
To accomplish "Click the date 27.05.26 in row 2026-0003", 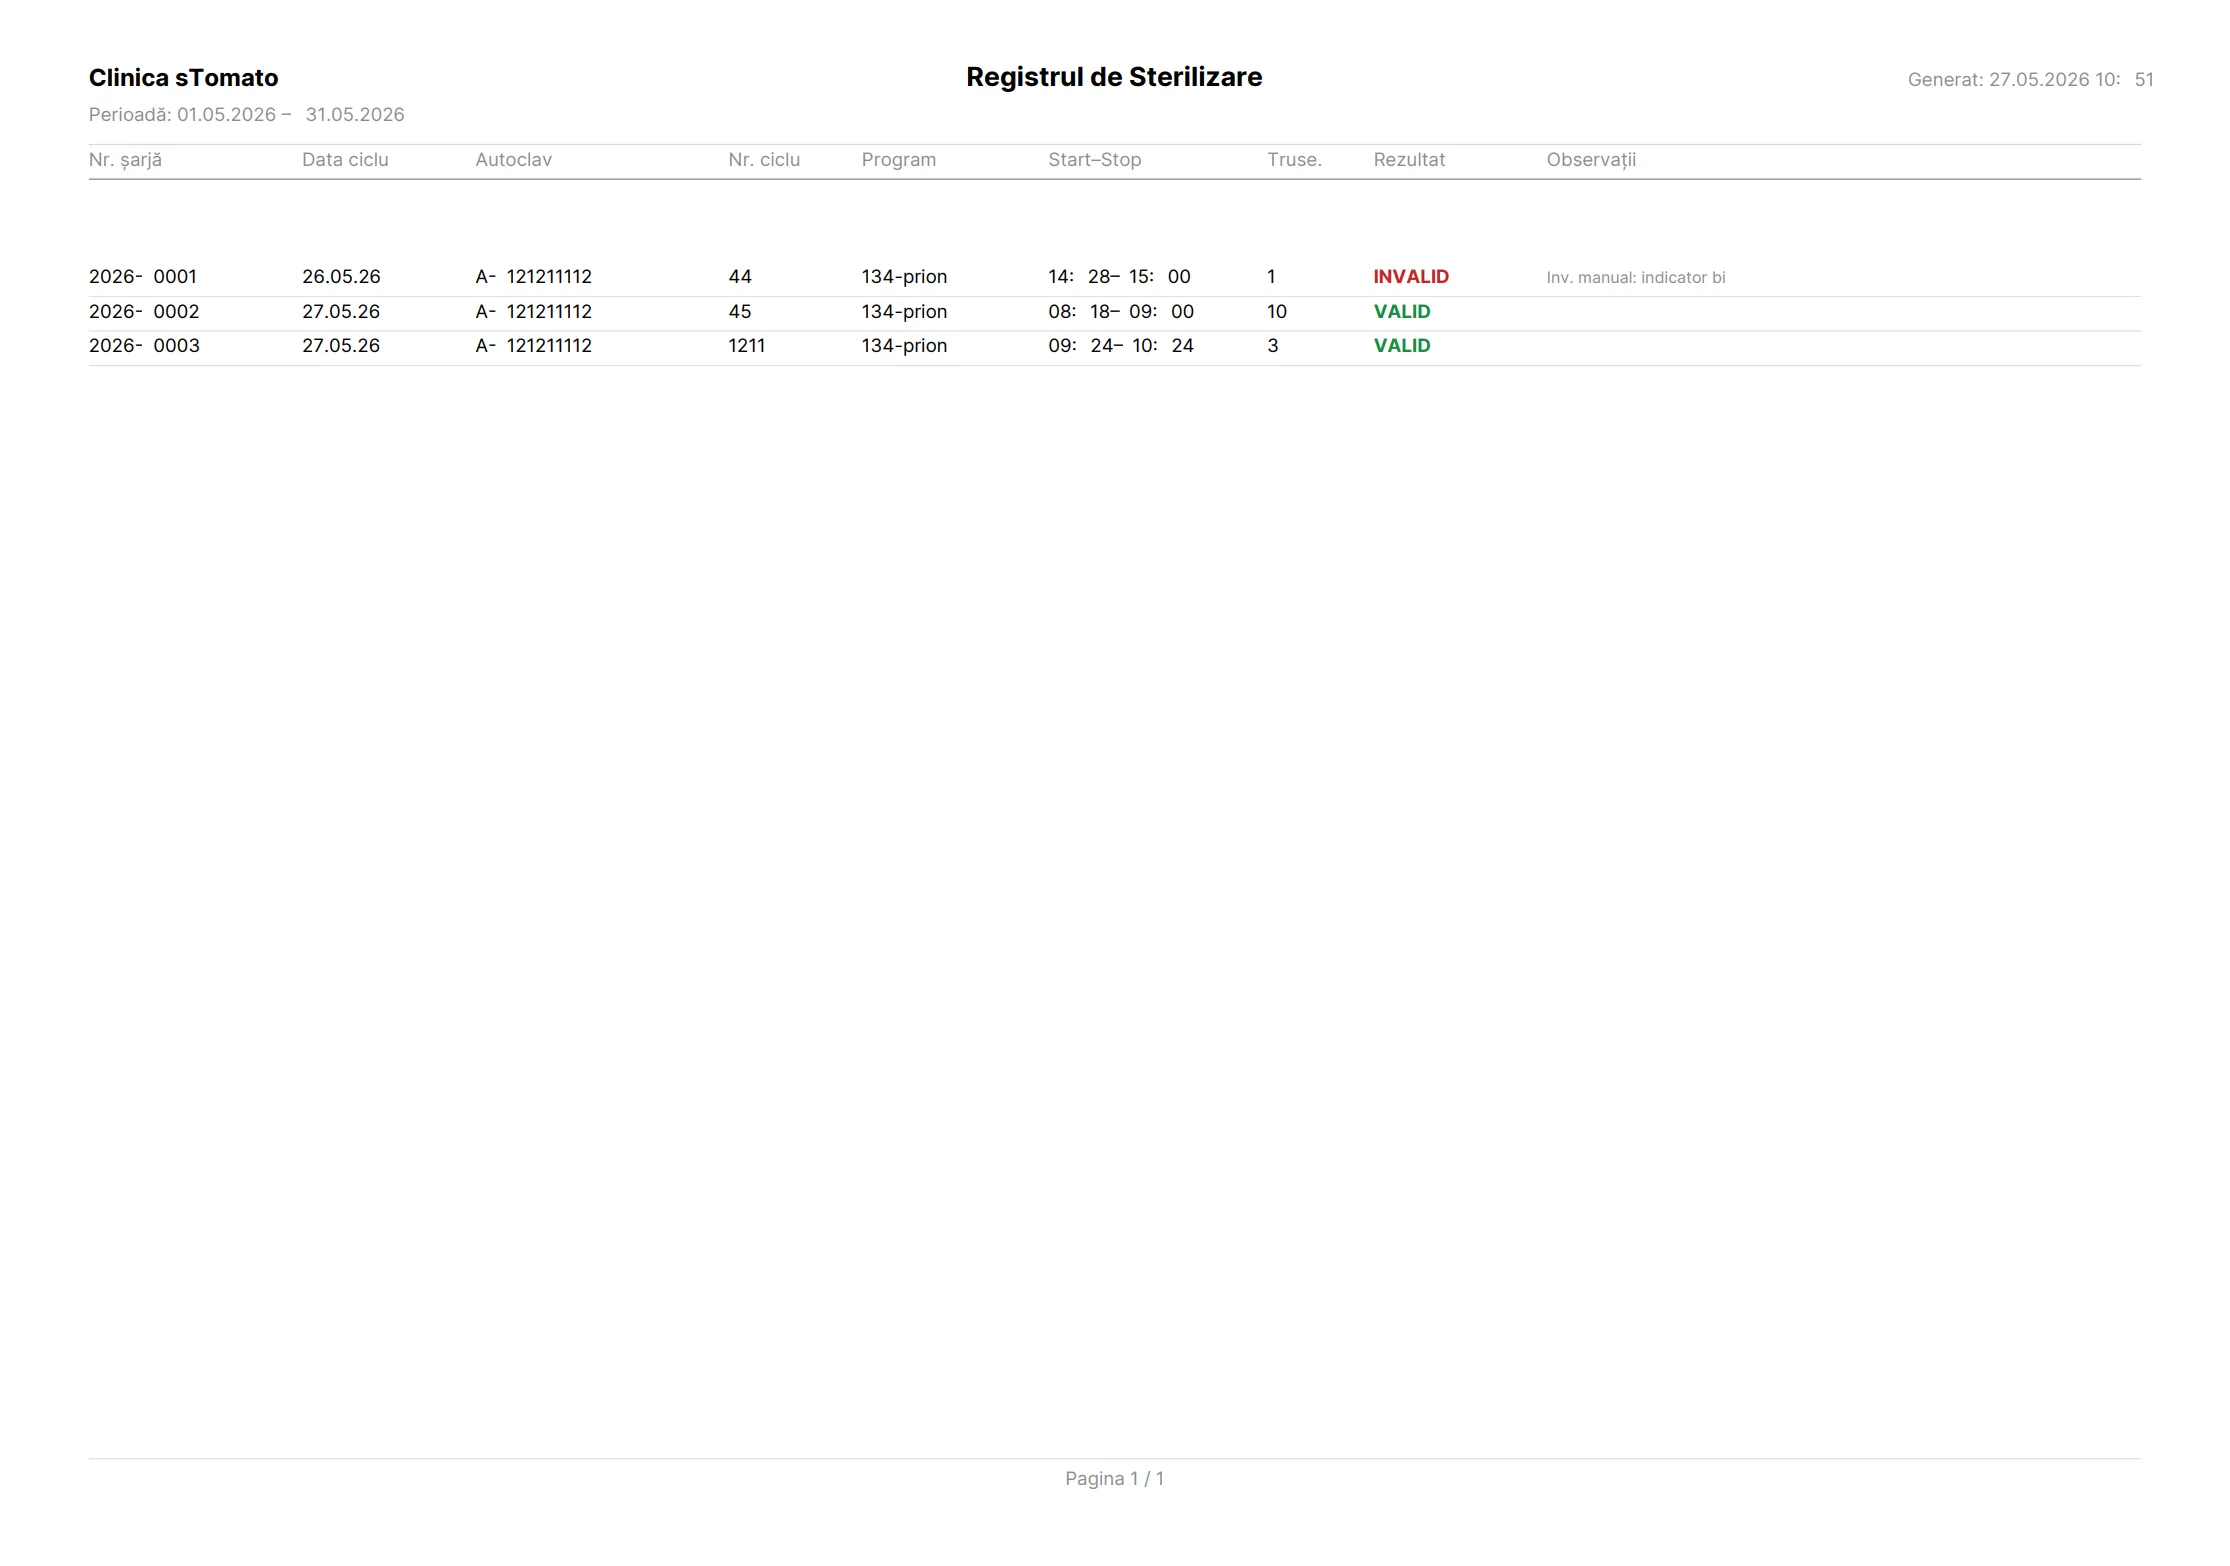I will (341, 346).
